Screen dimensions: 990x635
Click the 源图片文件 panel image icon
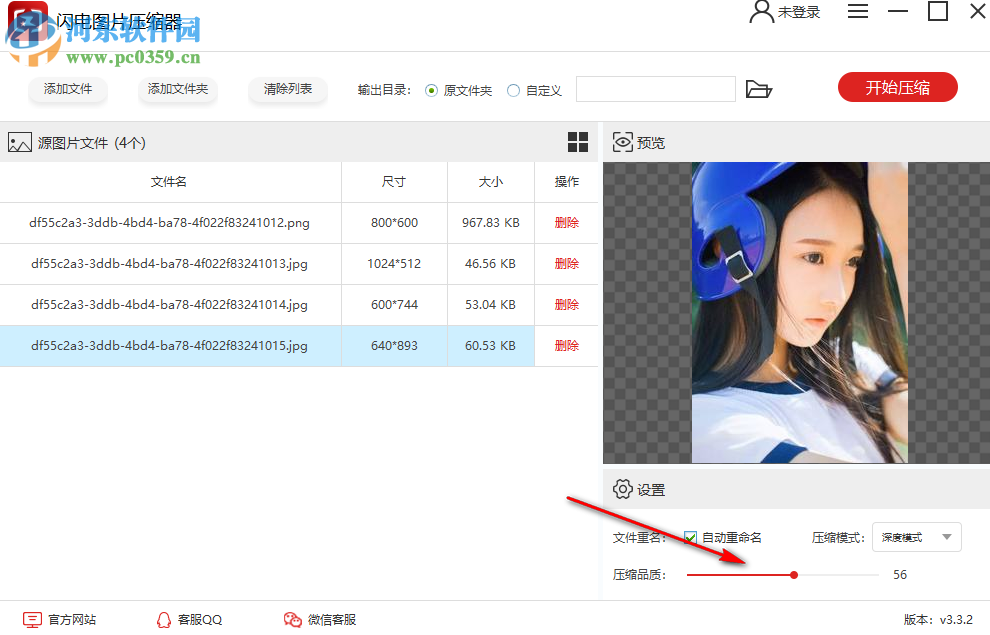tap(19, 142)
